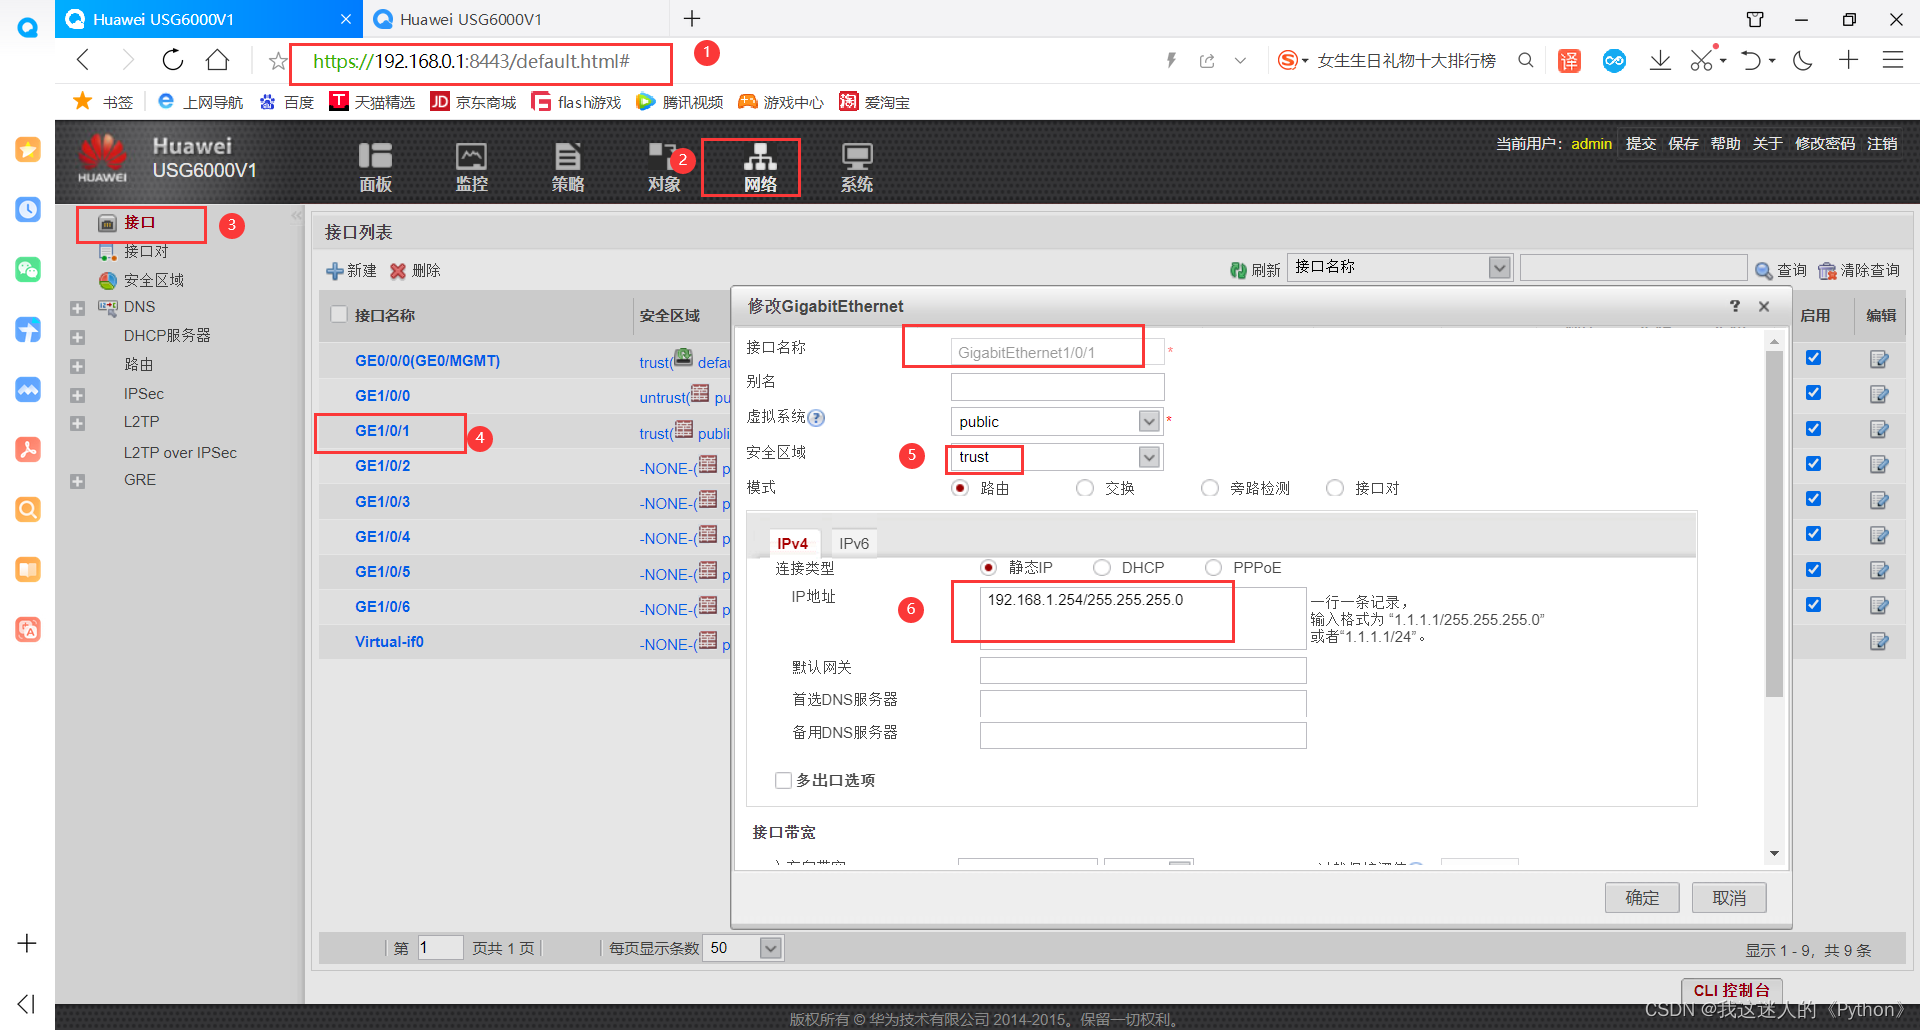Open the 安全区域 trust dropdown
This screenshot has height=1030, width=1920.
1147,456
